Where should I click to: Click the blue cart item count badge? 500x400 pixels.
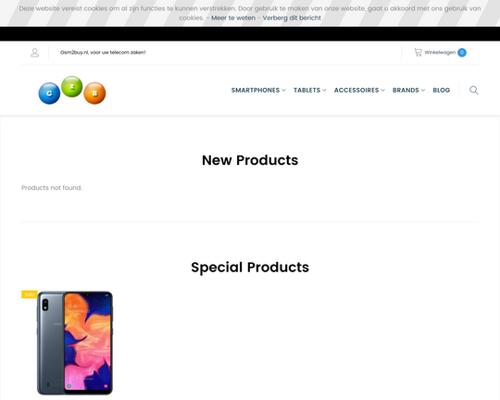pyautogui.click(x=462, y=52)
